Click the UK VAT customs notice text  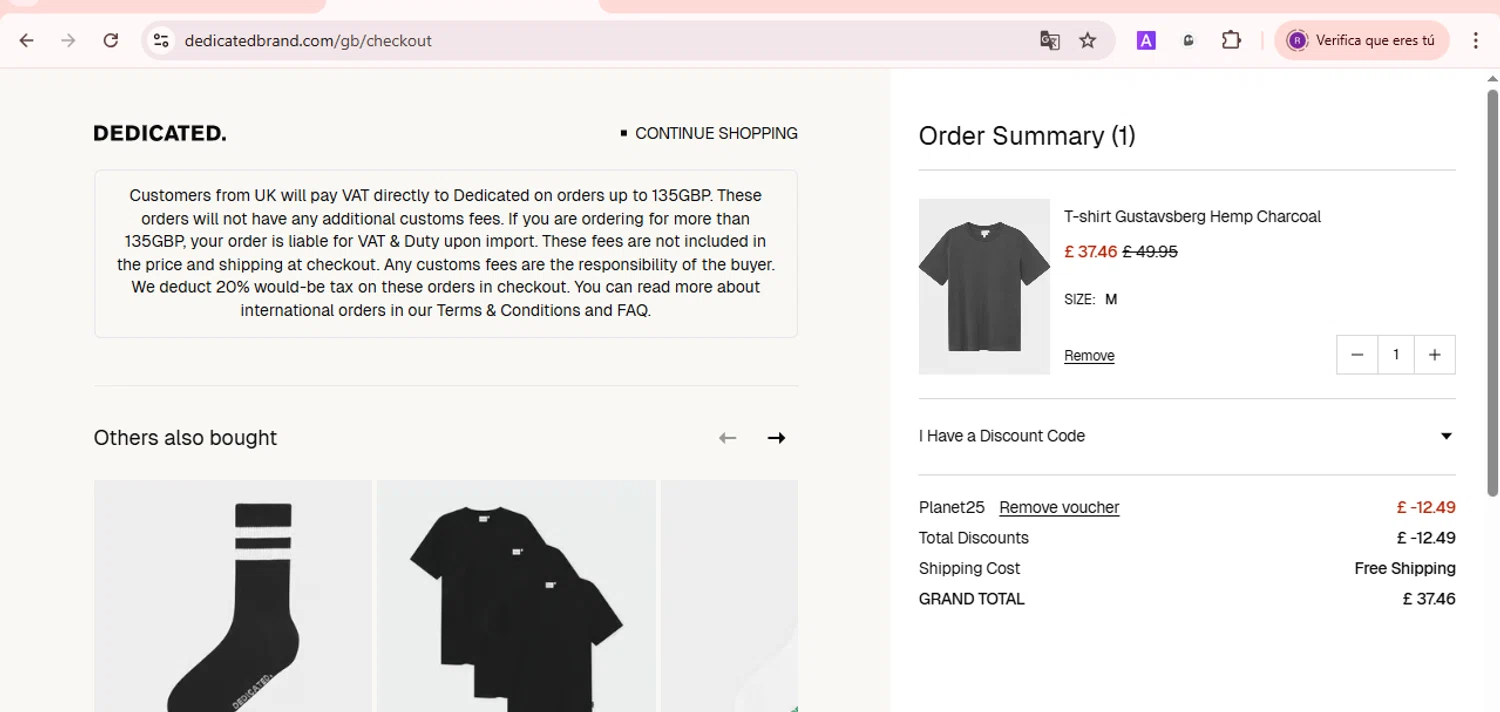click(x=446, y=253)
